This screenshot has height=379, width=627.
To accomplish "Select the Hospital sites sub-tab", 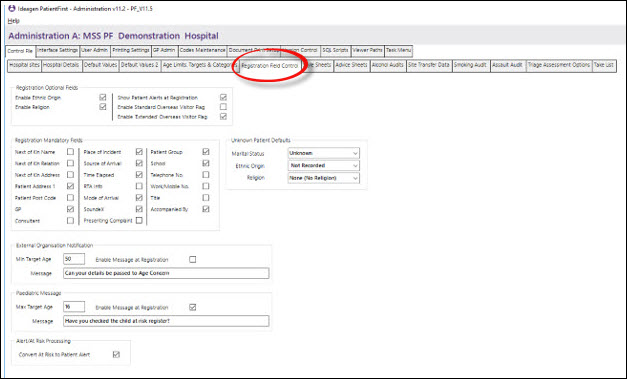I will point(24,66).
